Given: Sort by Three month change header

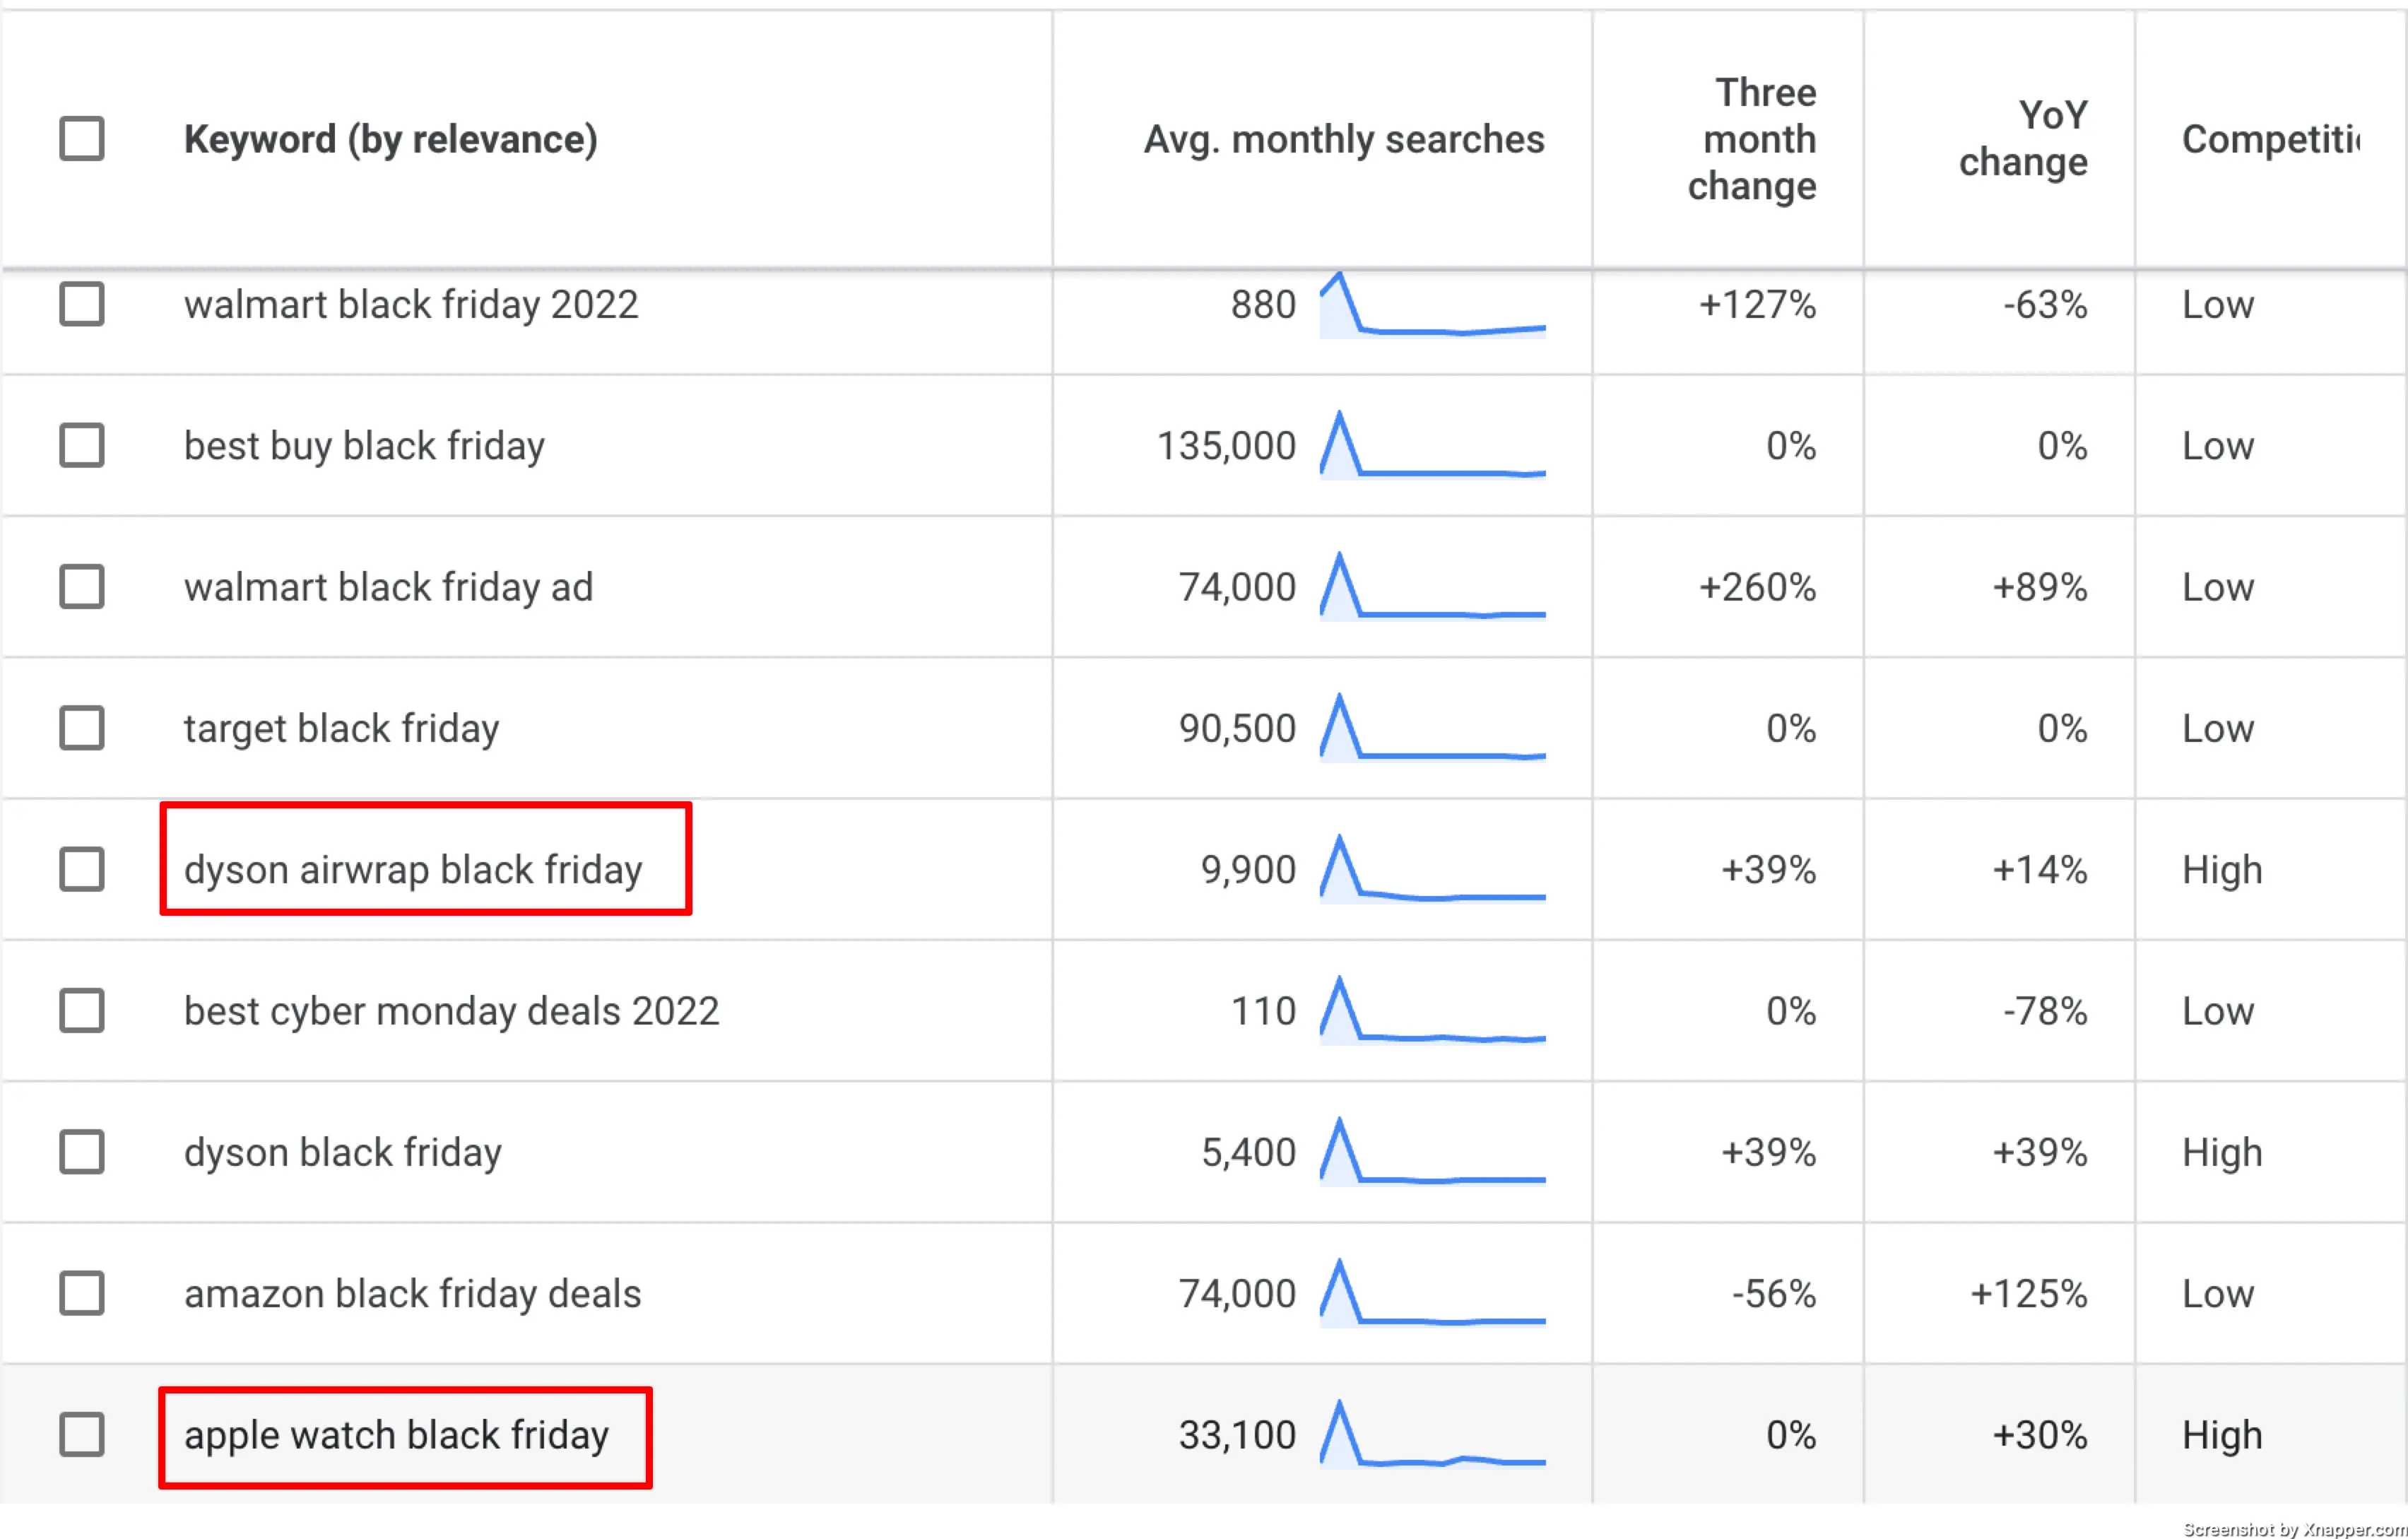Looking at the screenshot, I should [1752, 139].
